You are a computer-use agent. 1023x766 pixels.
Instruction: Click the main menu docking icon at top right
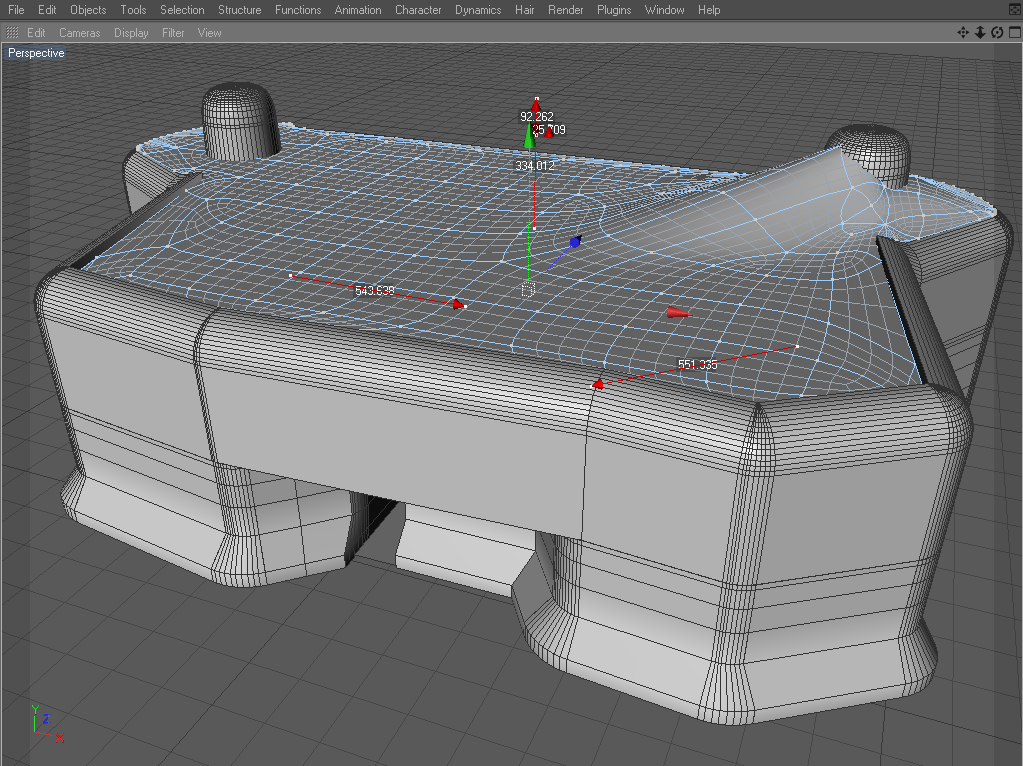pyautogui.click(x=1015, y=10)
